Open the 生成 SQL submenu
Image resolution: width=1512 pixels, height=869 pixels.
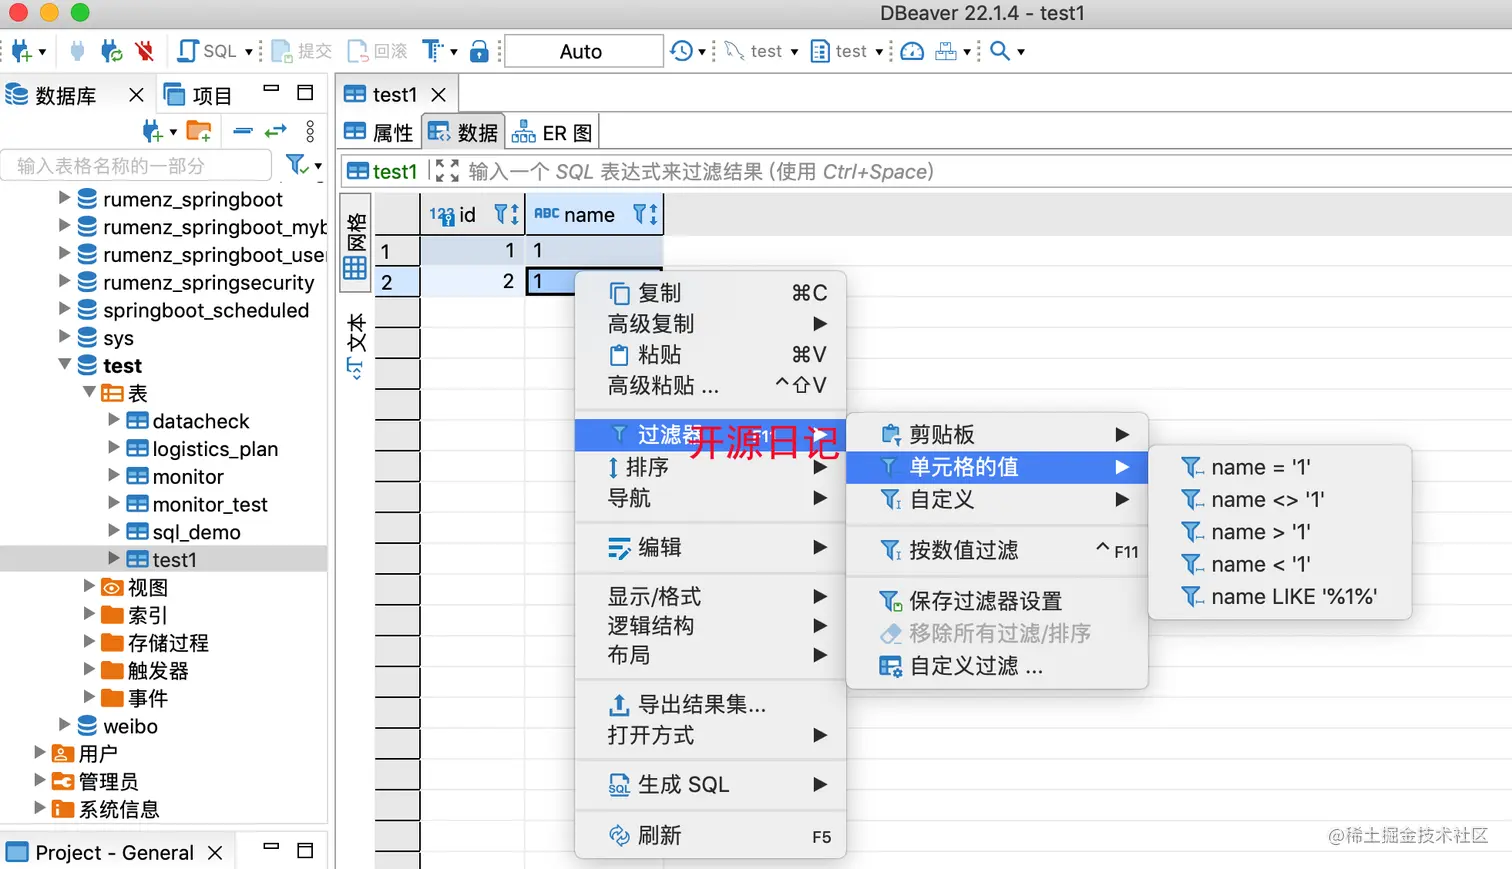tap(710, 784)
